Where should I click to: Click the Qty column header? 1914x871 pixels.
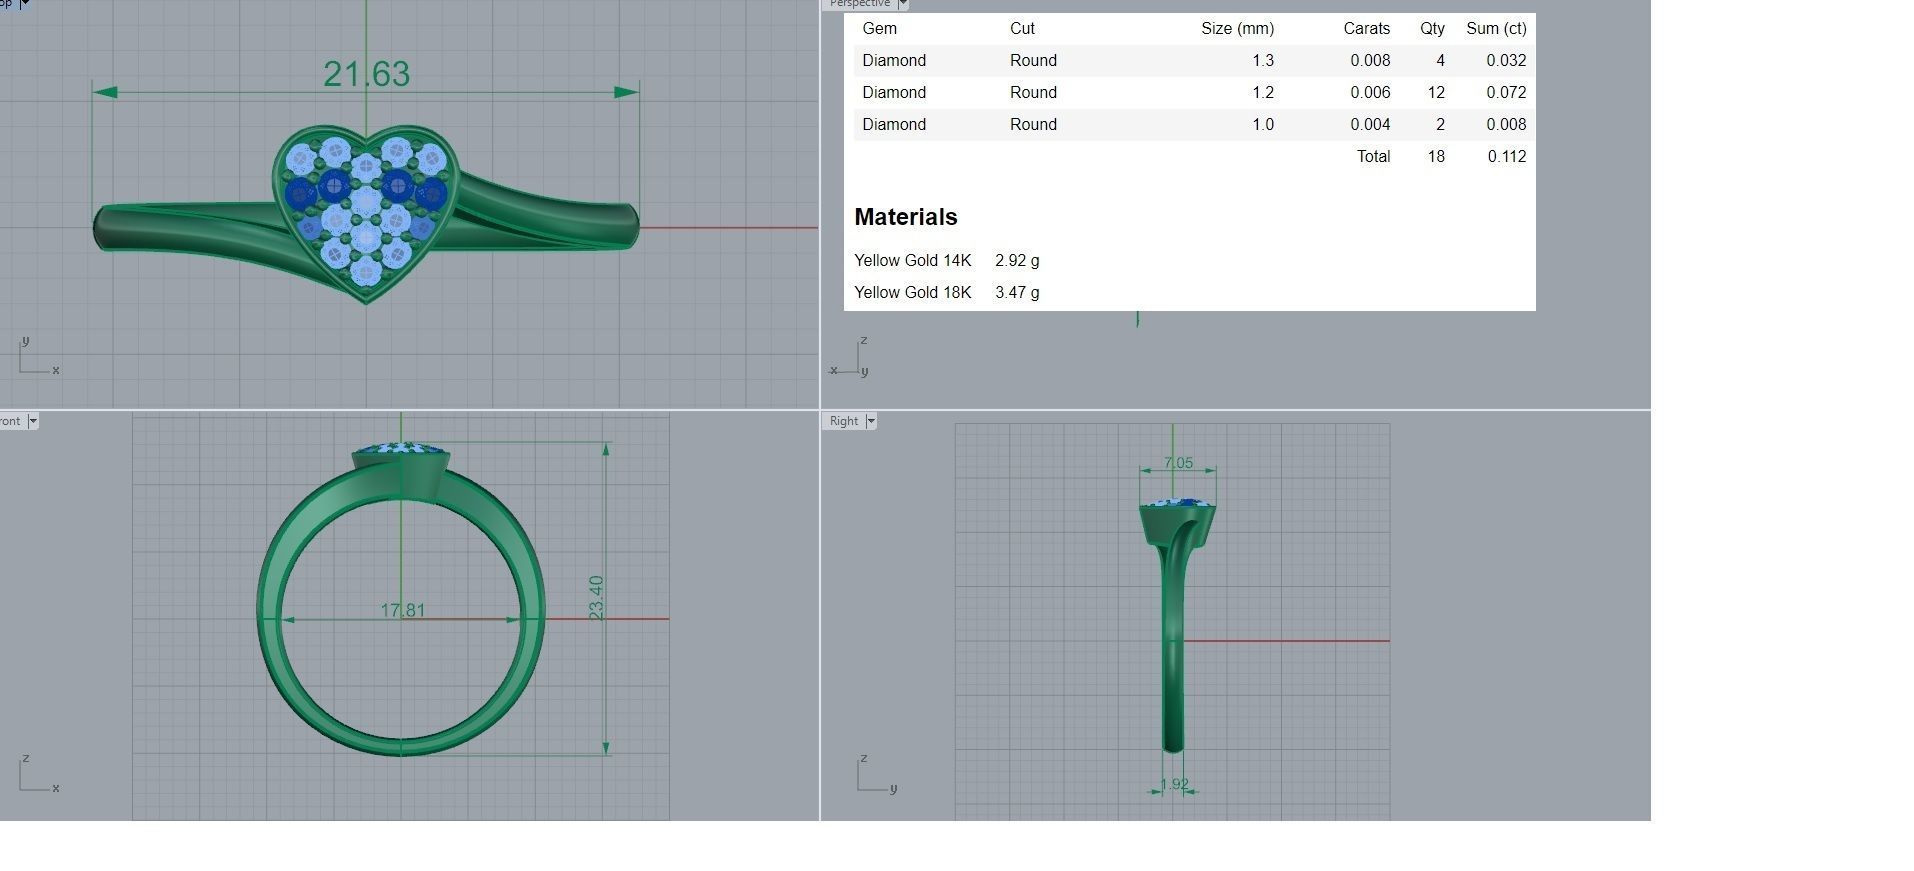click(x=1432, y=29)
